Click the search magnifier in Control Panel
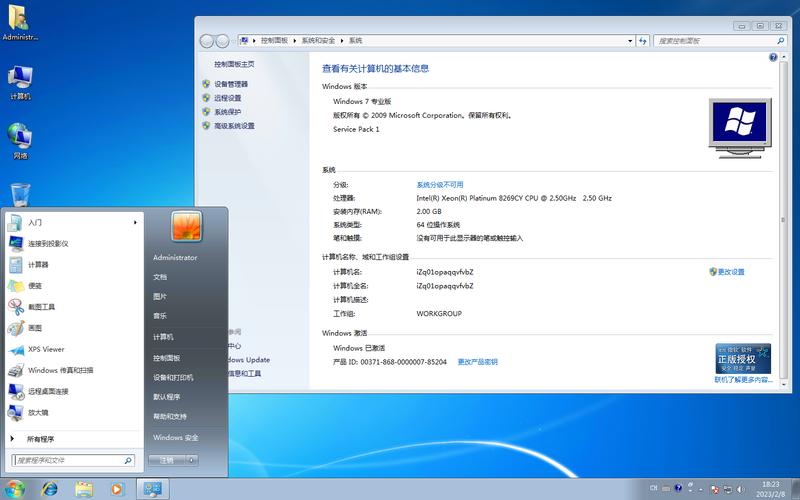The width and height of the screenshot is (800, 500). point(781,41)
